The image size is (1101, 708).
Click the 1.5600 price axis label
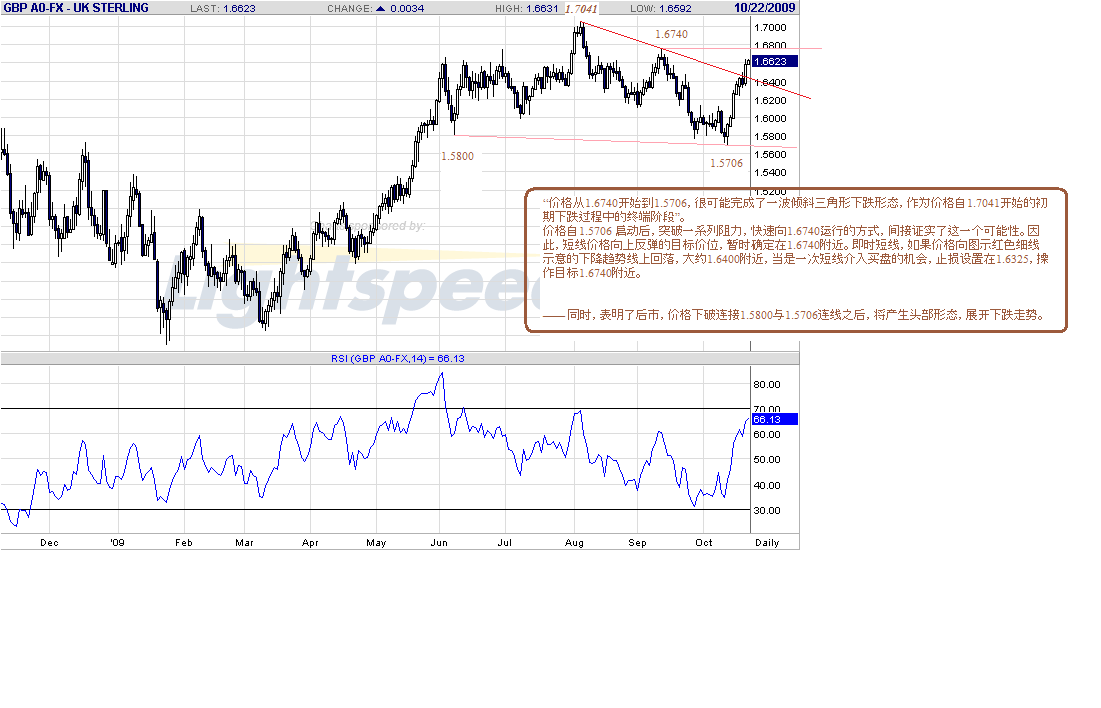click(770, 155)
